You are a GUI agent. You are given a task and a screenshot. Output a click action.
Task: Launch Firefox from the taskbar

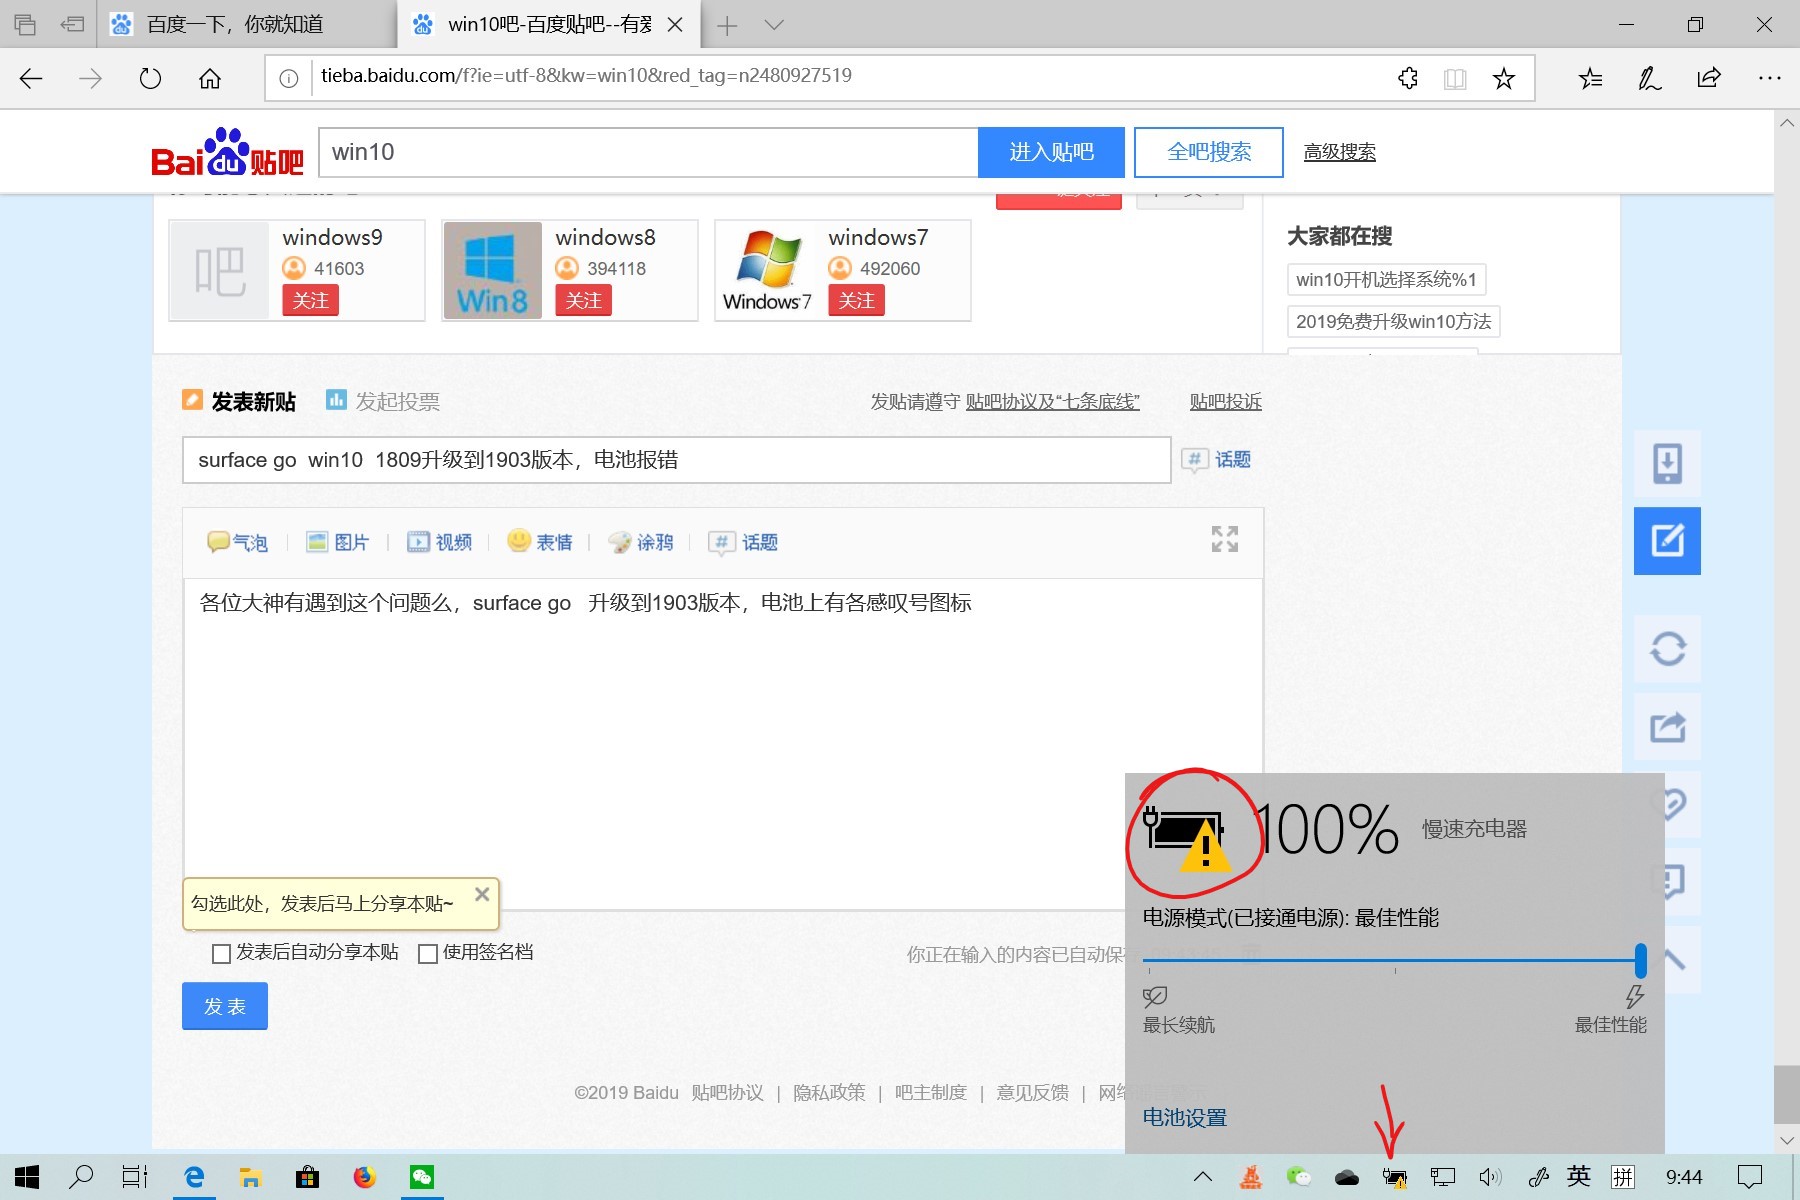(365, 1177)
